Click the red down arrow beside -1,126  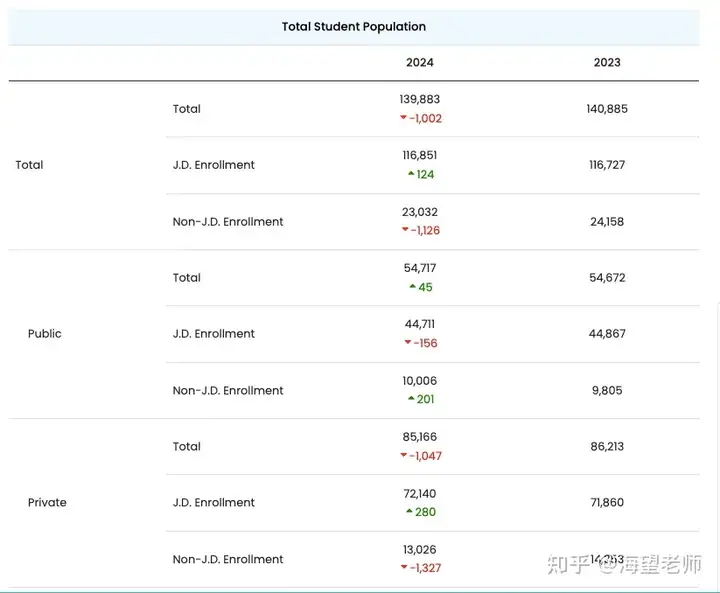(x=405, y=230)
